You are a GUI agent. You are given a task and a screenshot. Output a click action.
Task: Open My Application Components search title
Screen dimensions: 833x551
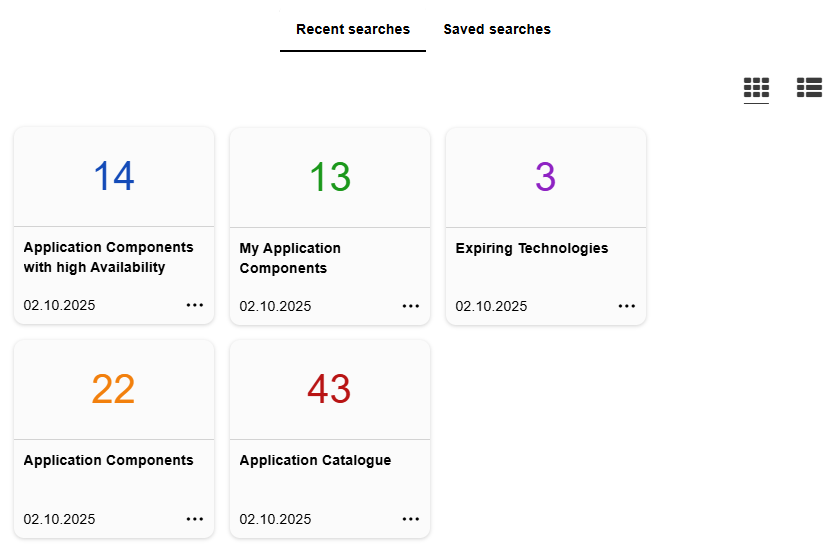290,258
